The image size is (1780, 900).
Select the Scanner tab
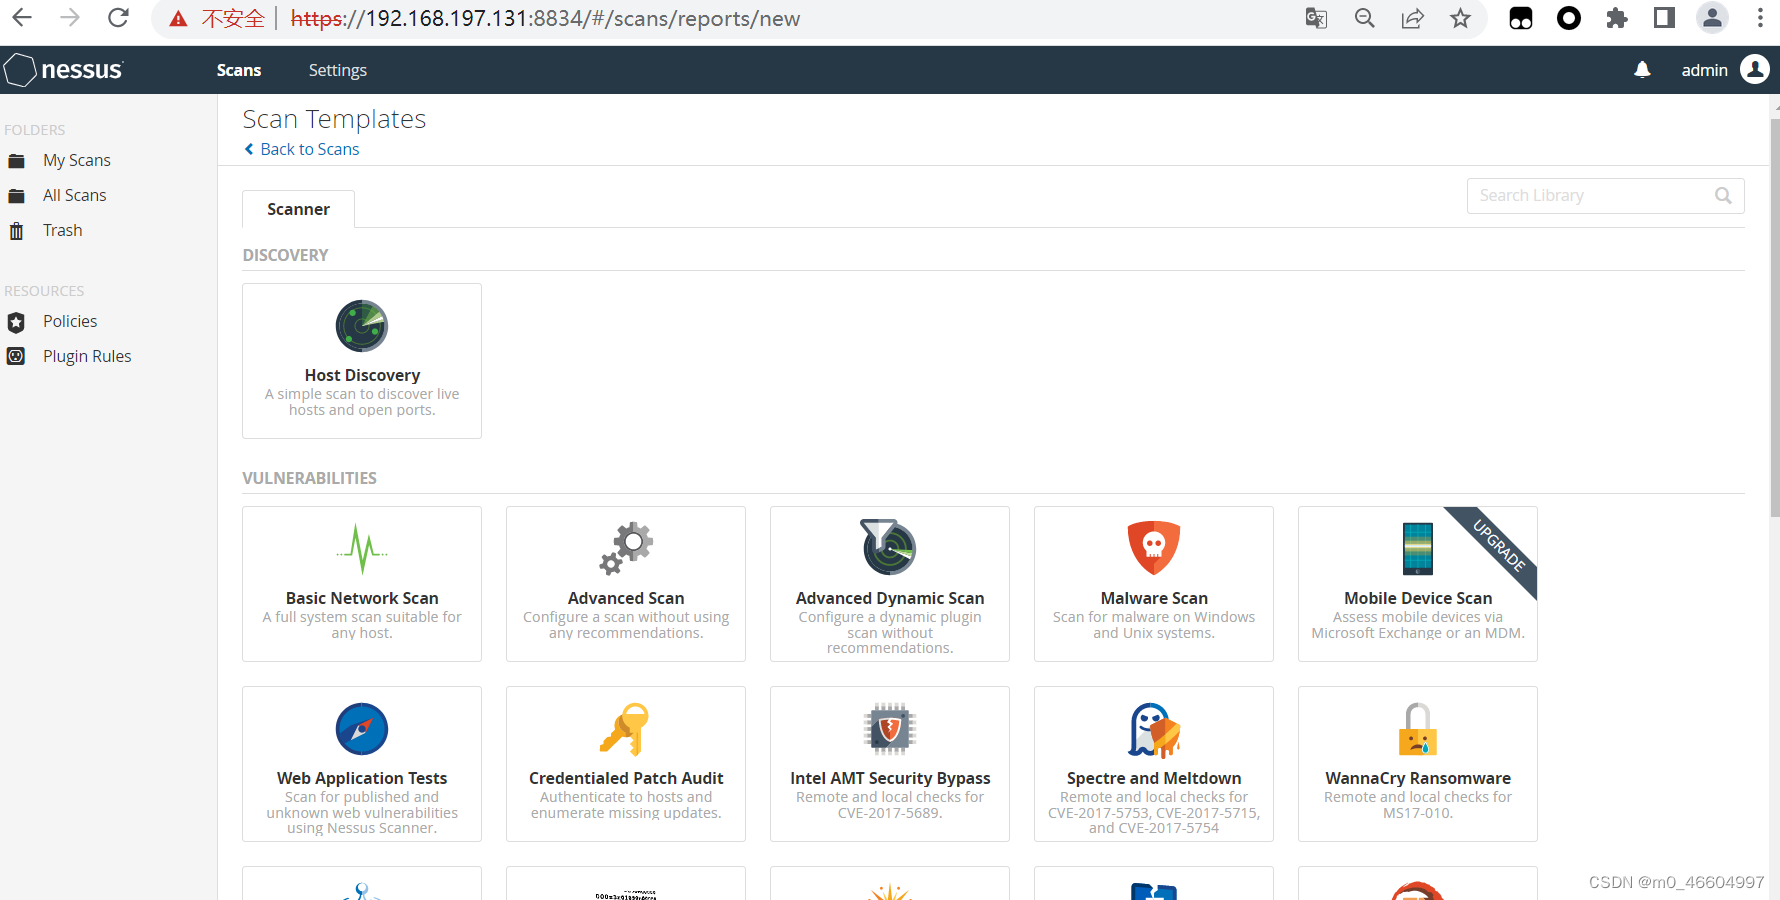[x=298, y=209]
